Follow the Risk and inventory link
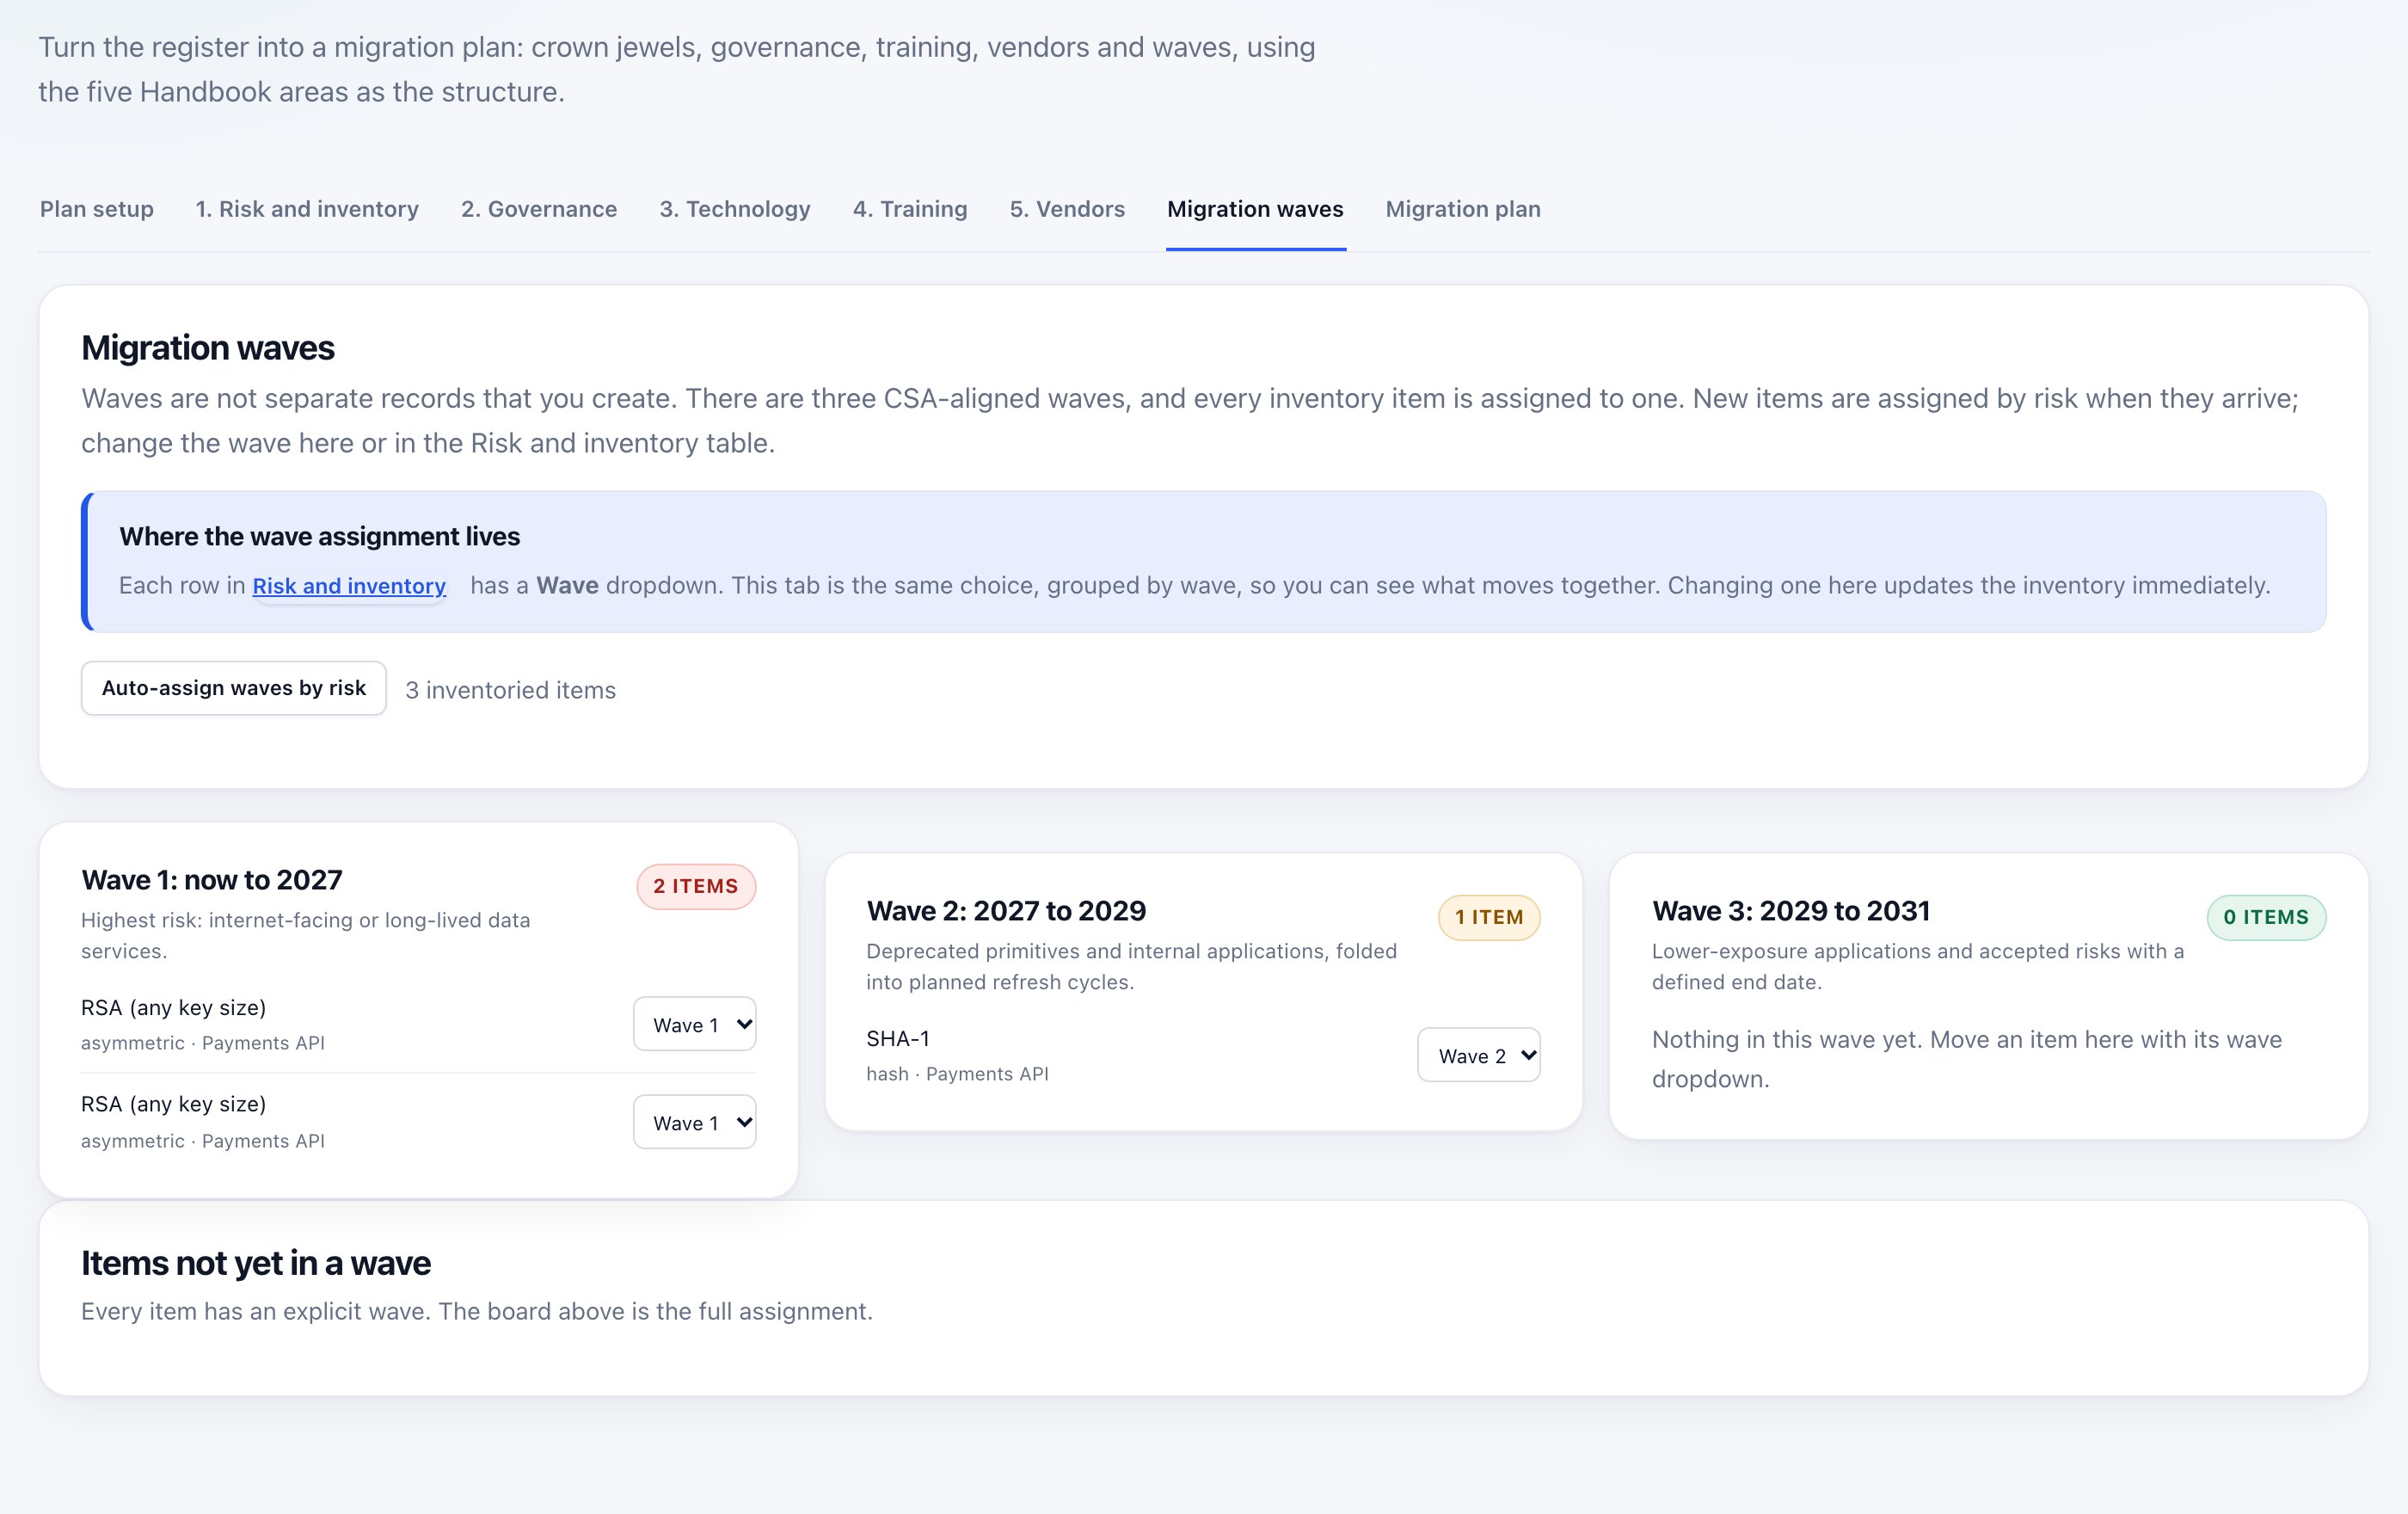Screen dimensions: 2408x1514 coord(349,586)
